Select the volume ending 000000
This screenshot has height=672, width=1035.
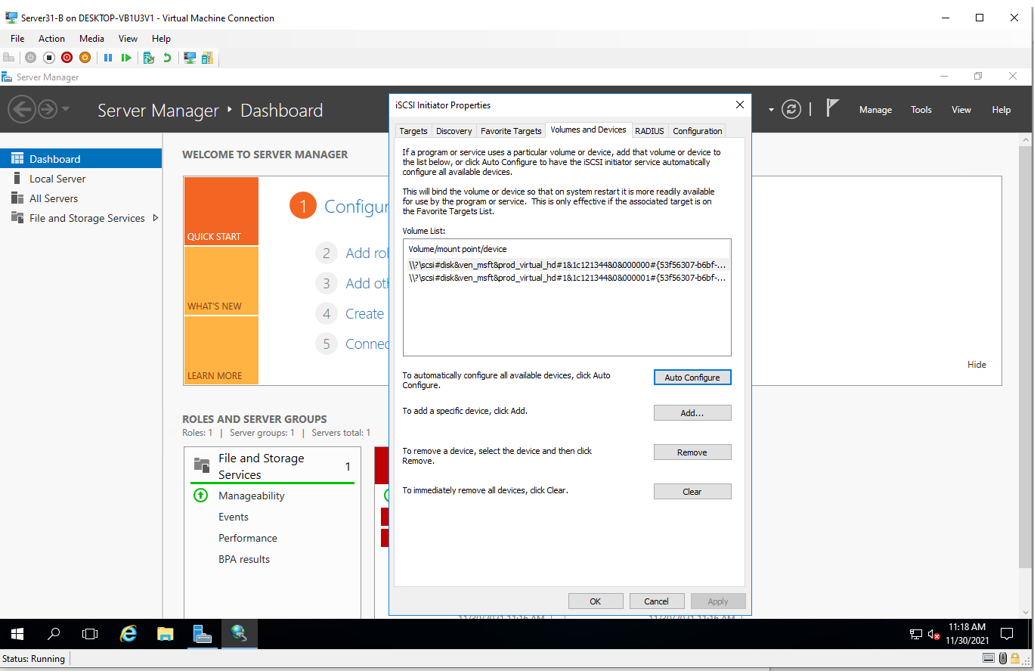point(567,265)
